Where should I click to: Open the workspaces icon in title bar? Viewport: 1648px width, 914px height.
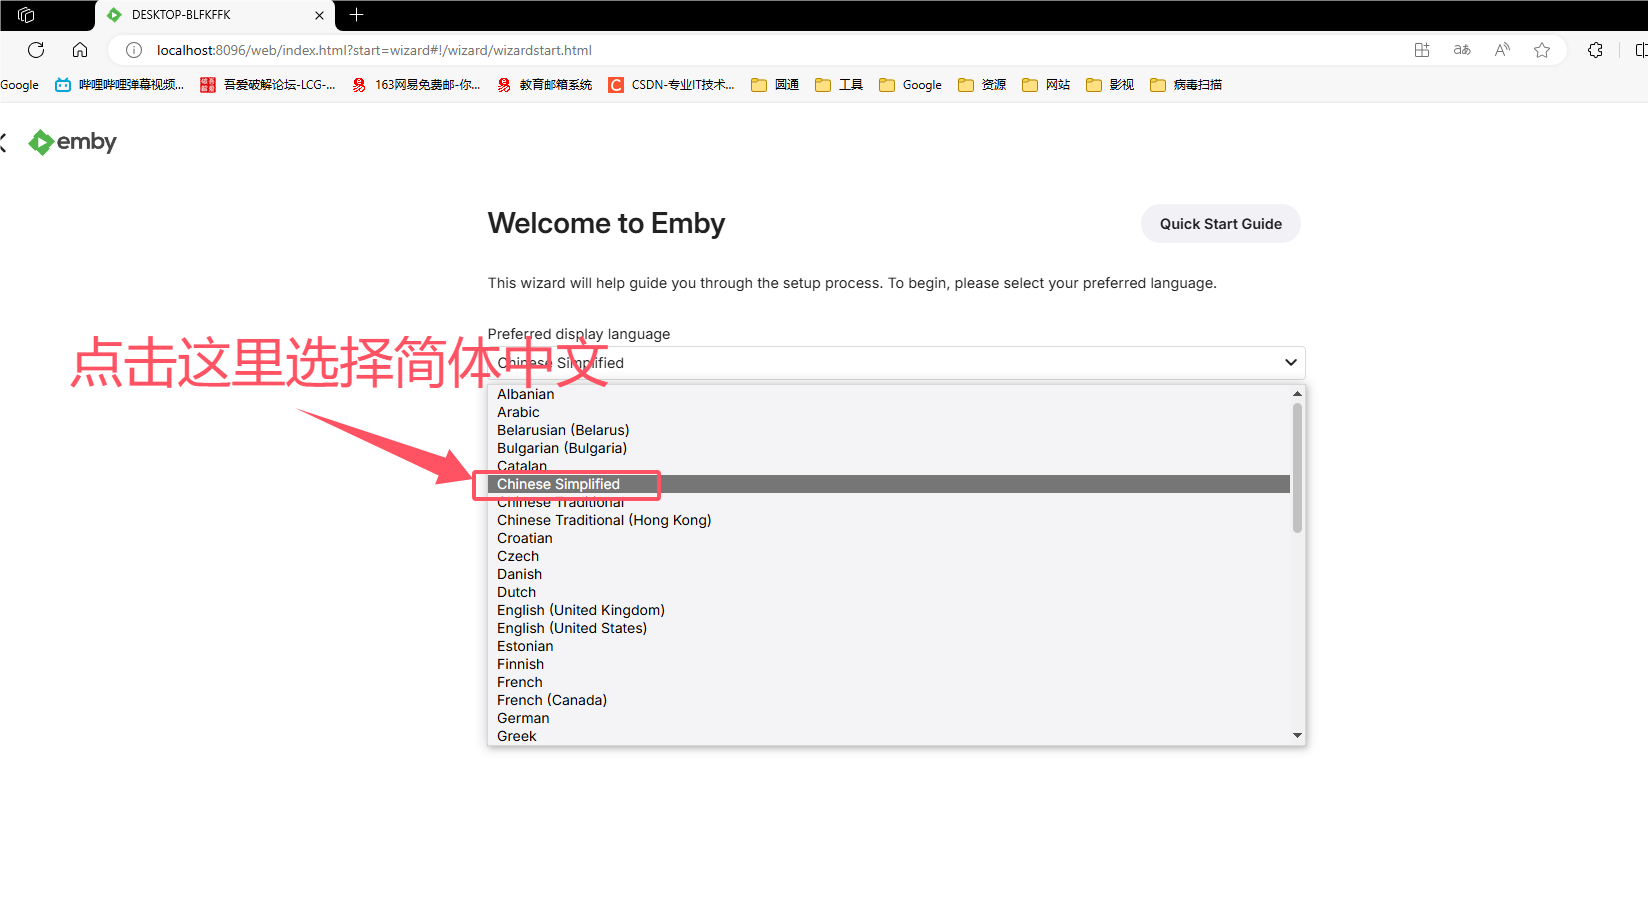pos(26,15)
